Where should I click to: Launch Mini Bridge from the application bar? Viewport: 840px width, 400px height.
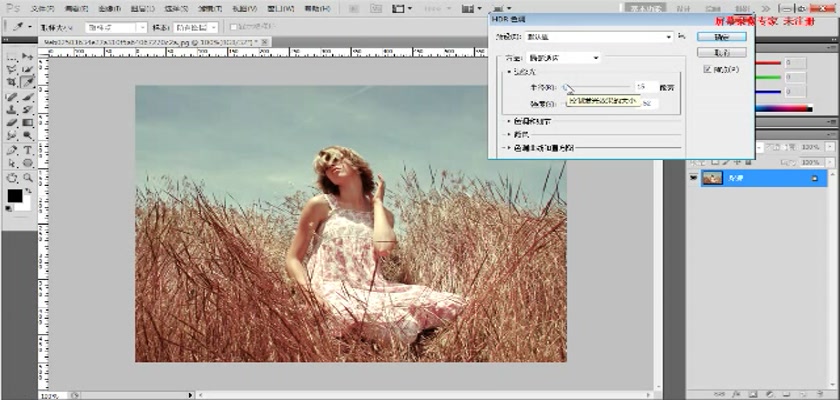point(377,9)
